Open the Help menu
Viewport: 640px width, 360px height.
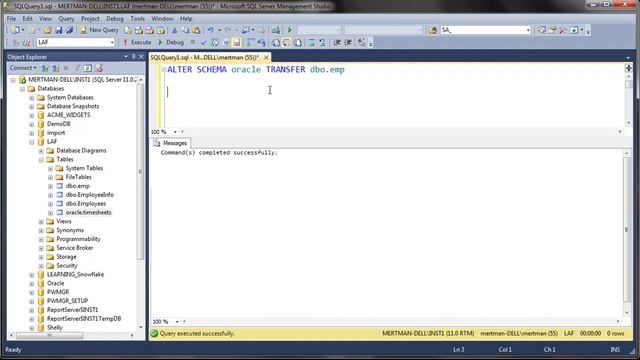(x=186, y=19)
